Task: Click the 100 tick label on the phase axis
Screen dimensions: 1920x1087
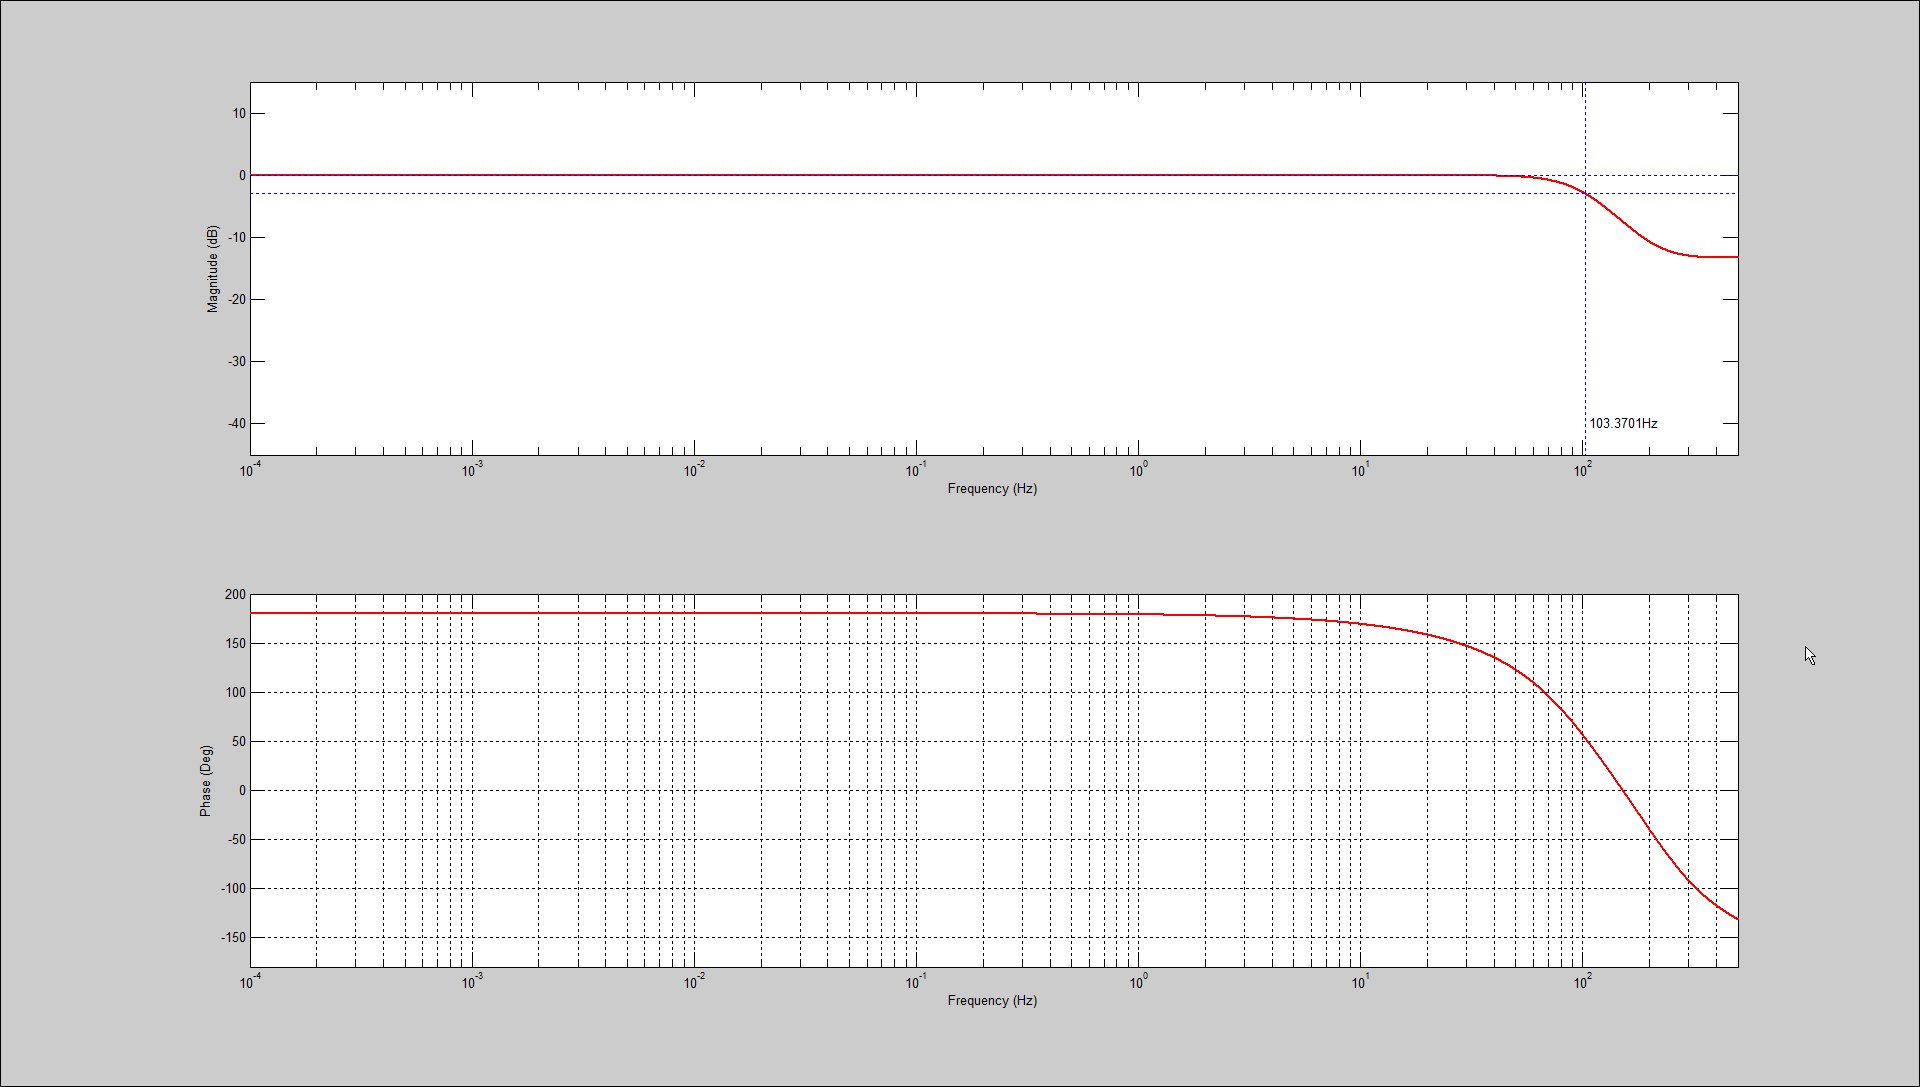Action: tap(235, 692)
